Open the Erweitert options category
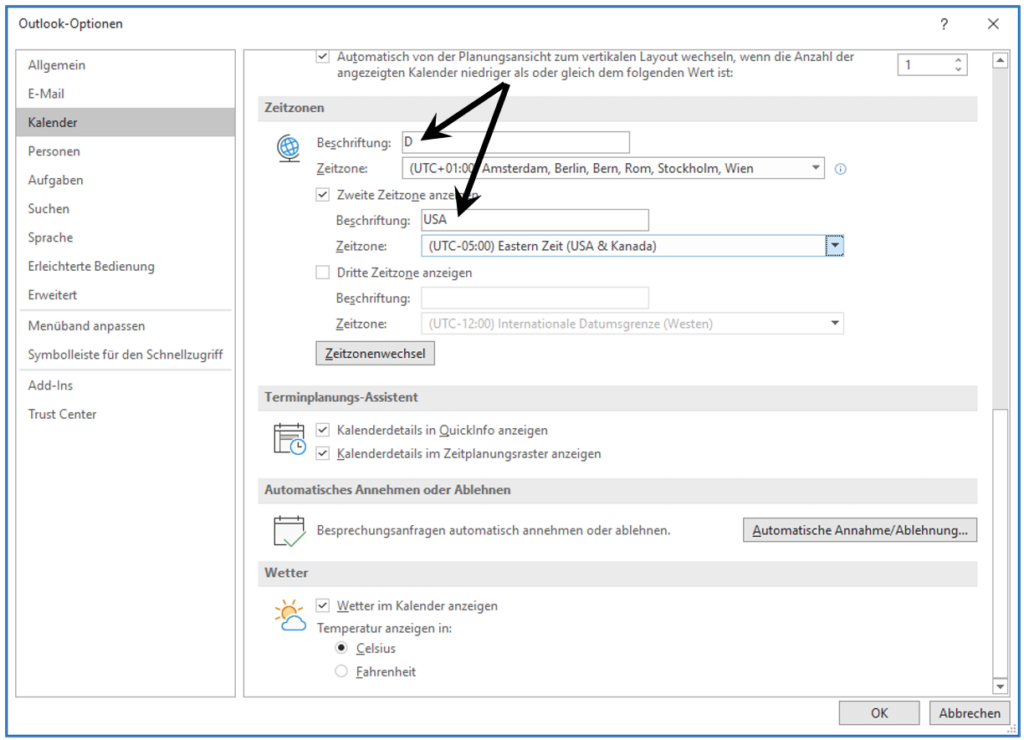This screenshot has height=740, width=1024. tap(125, 295)
